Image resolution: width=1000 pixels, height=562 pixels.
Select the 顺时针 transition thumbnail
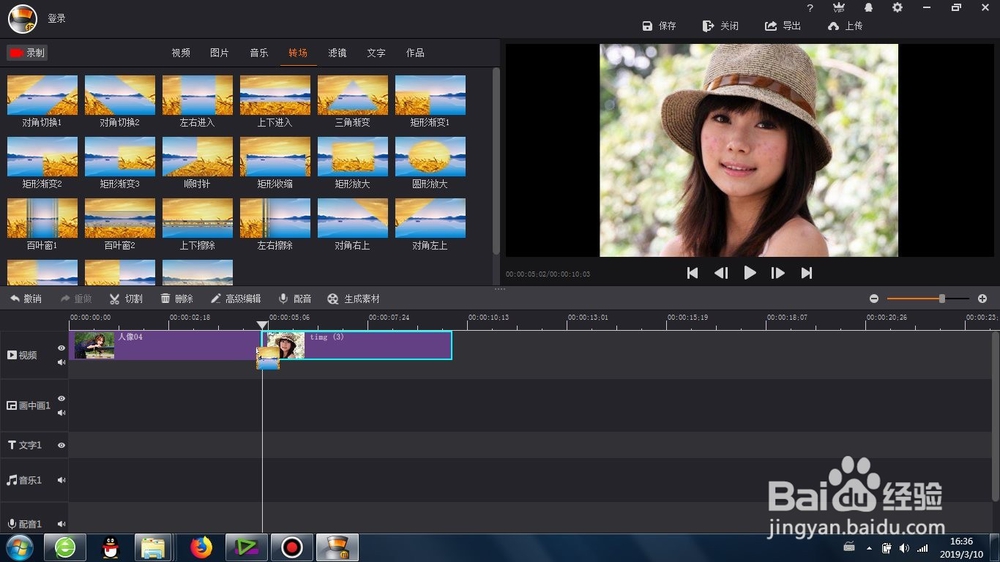point(198,156)
